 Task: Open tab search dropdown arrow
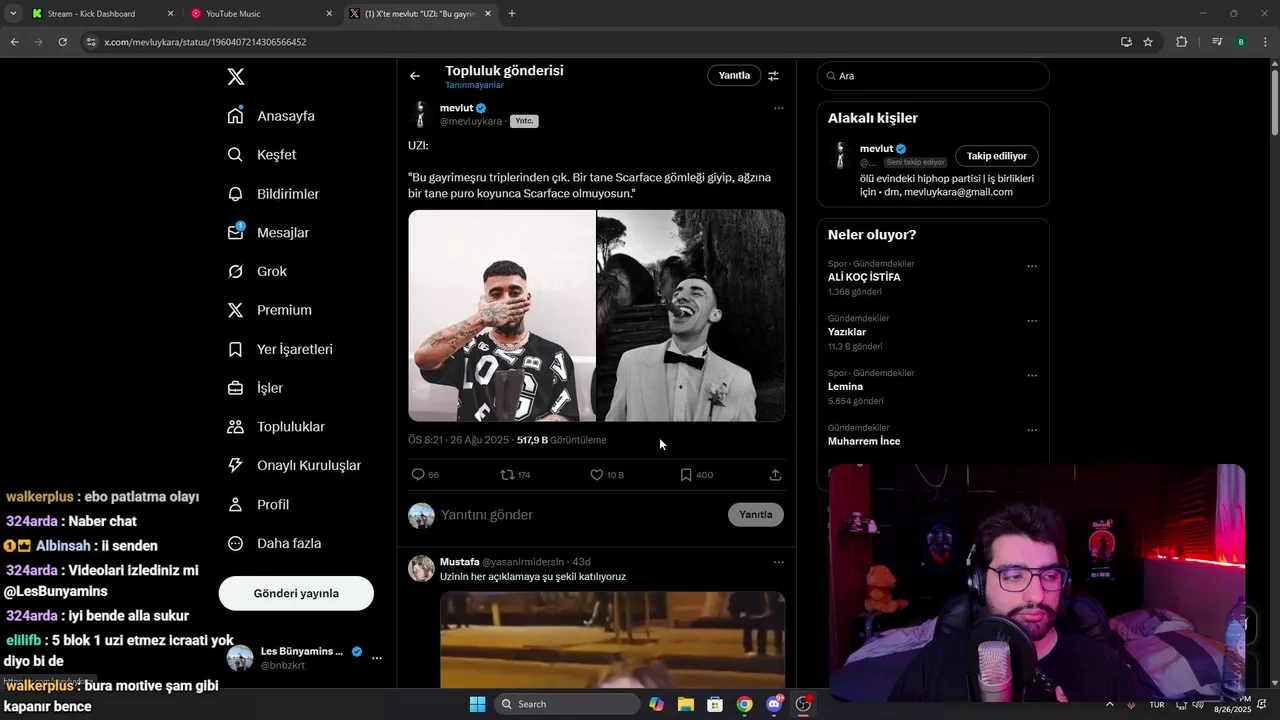[13, 14]
